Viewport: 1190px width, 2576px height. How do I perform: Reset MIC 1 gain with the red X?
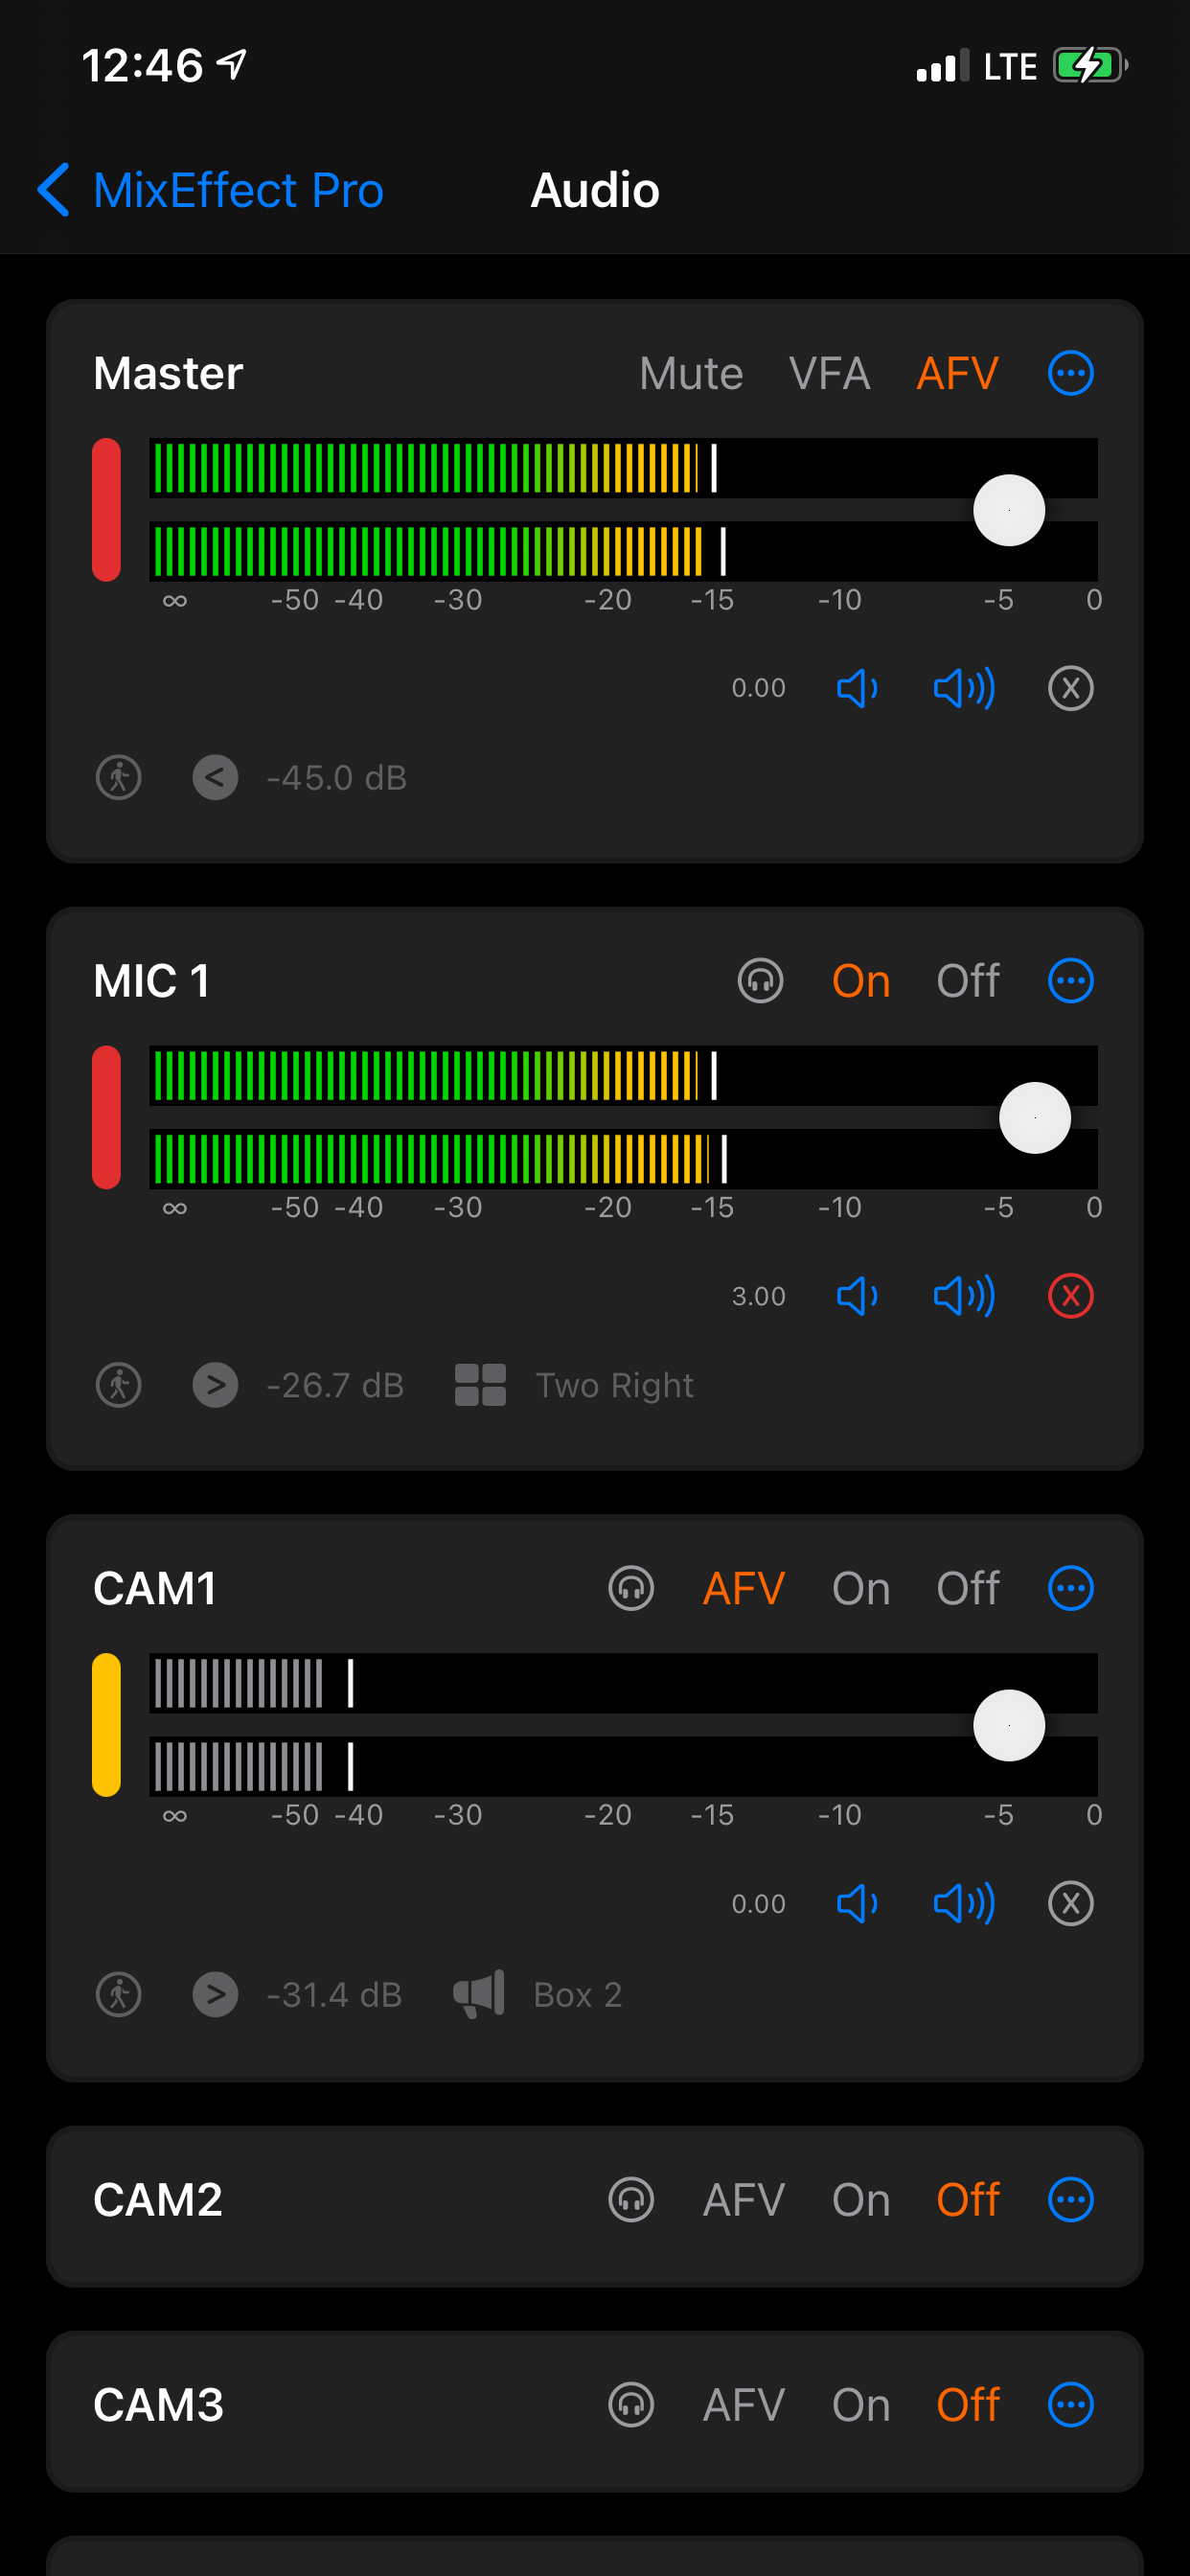tap(1070, 1296)
